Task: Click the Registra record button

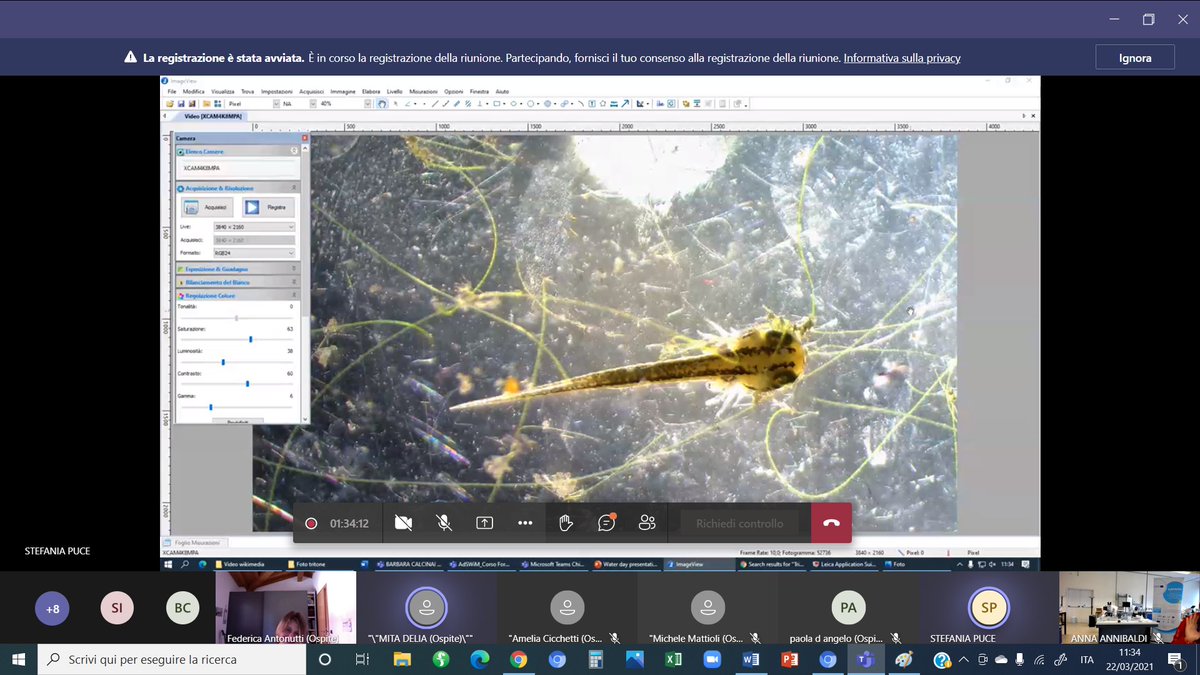Action: (267, 207)
